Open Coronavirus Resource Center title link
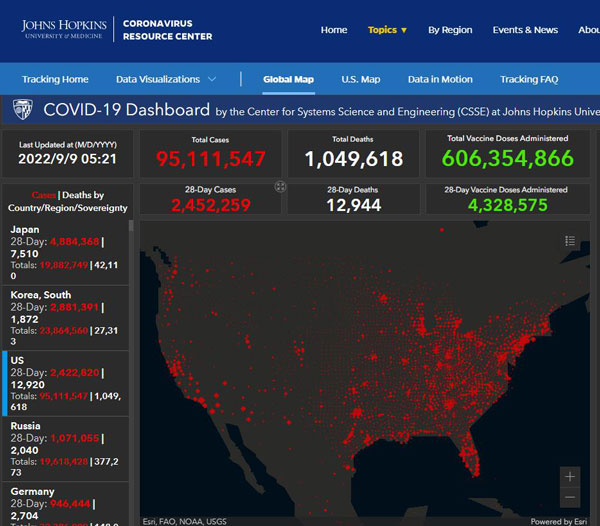The image size is (600, 526). pos(167,30)
